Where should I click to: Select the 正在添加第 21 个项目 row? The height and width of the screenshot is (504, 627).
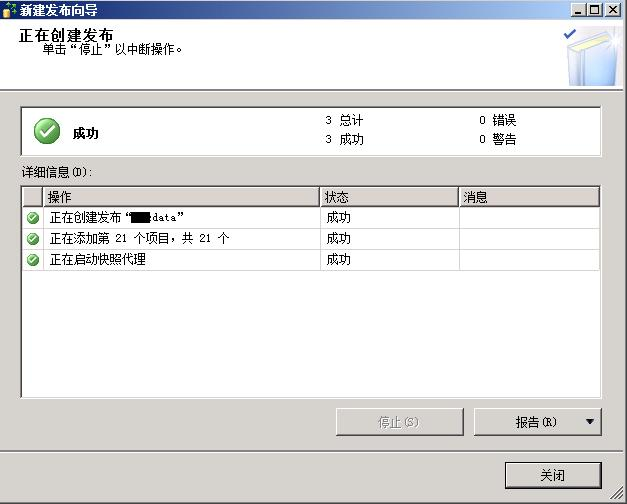(311, 239)
